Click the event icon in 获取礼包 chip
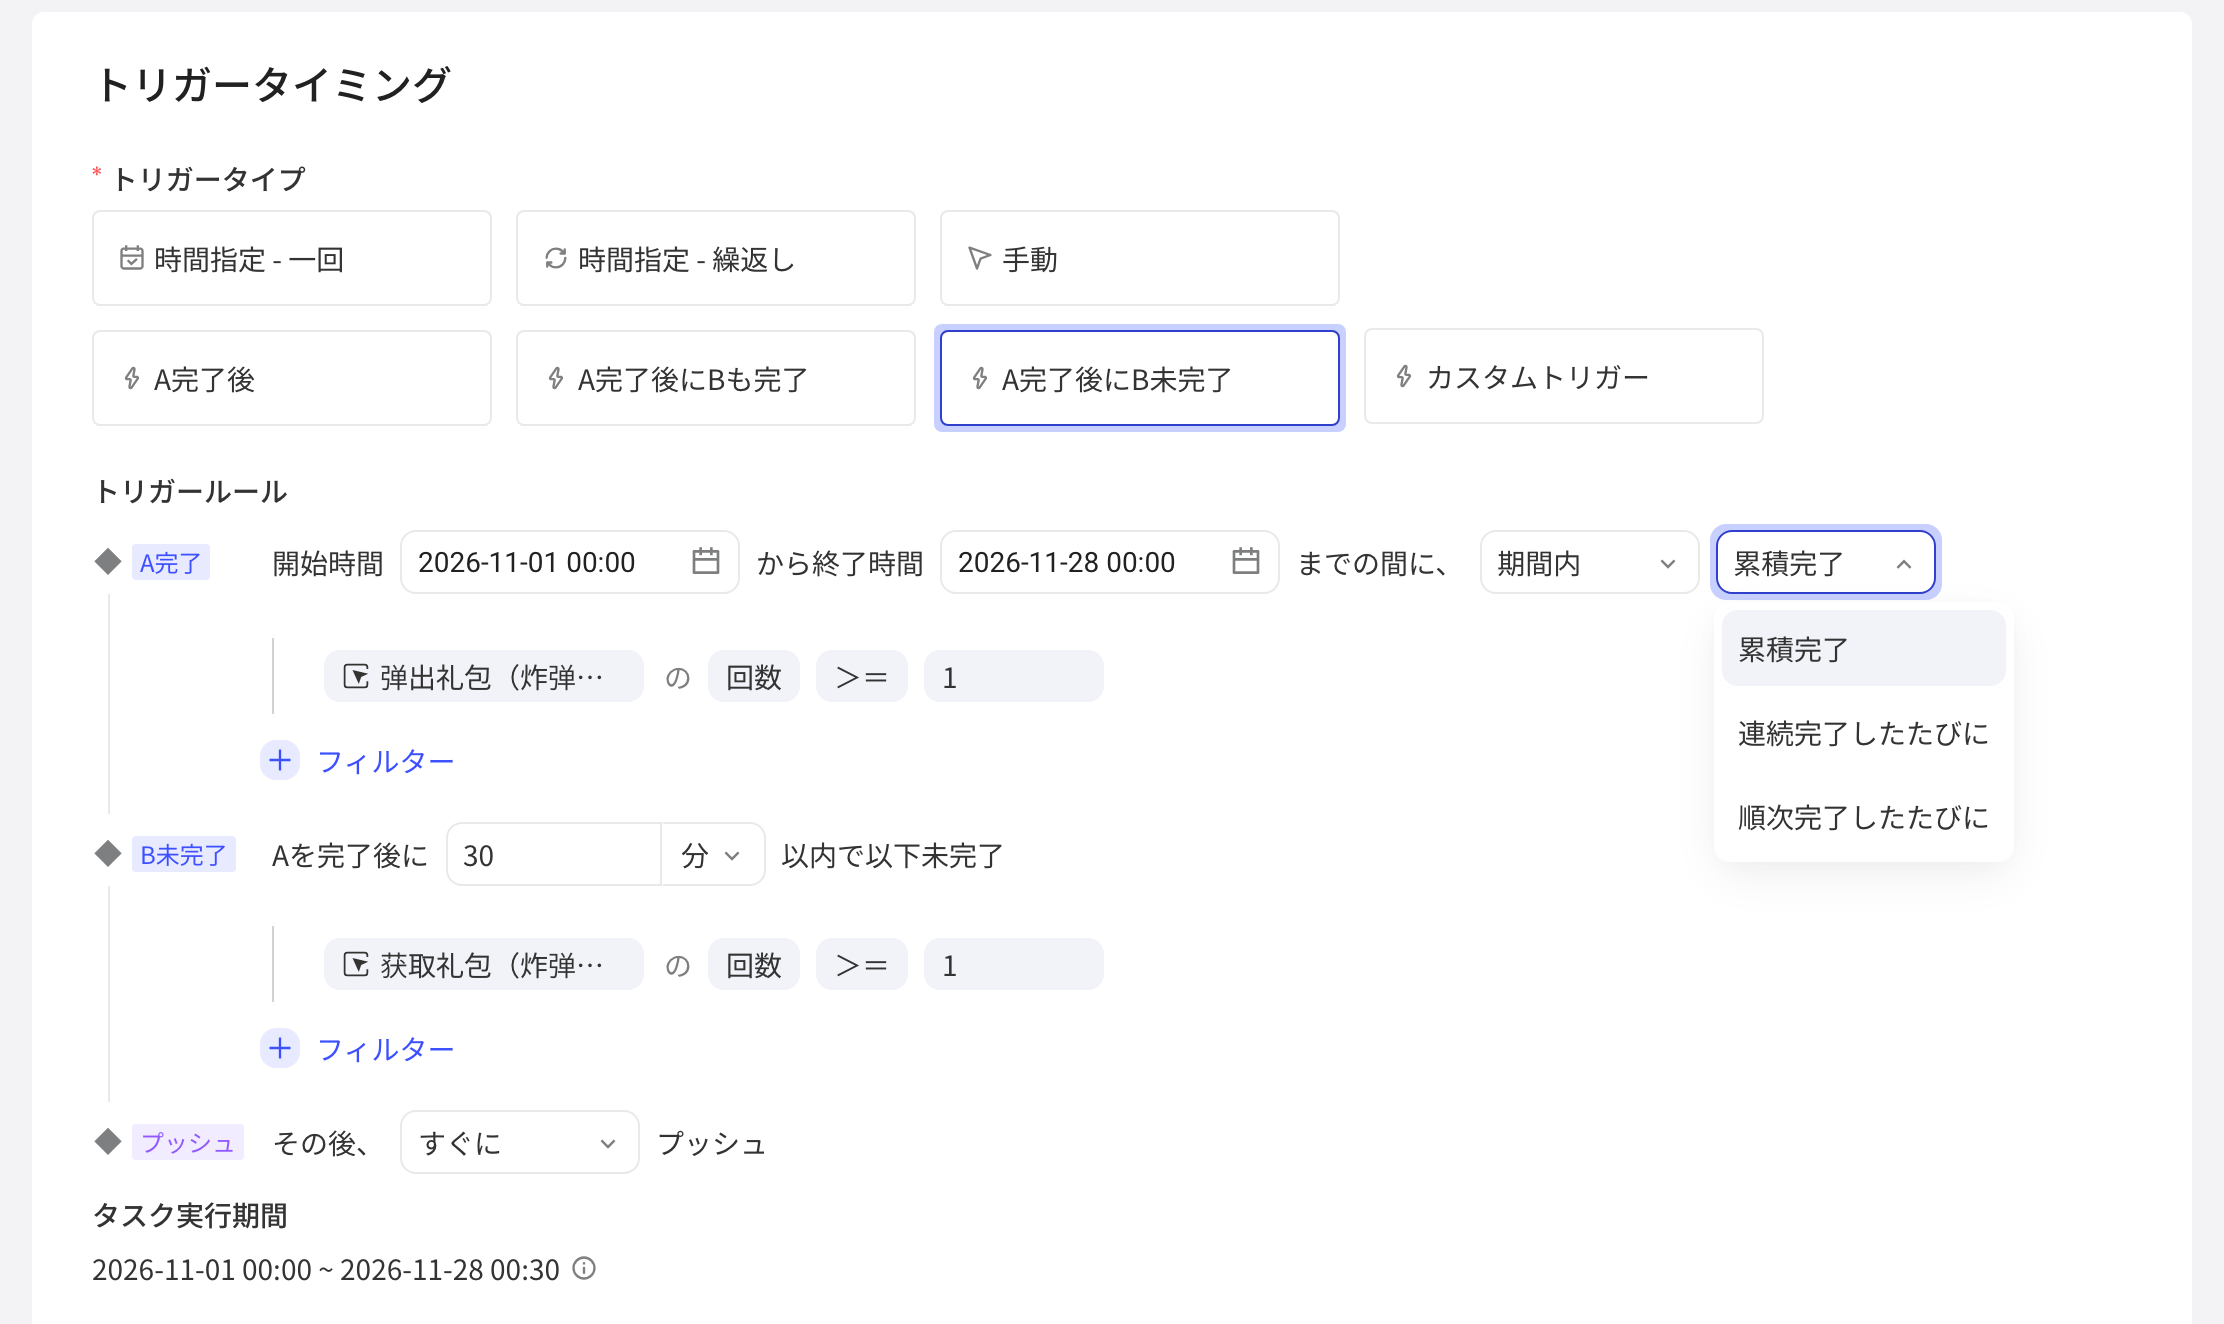 (x=356, y=965)
